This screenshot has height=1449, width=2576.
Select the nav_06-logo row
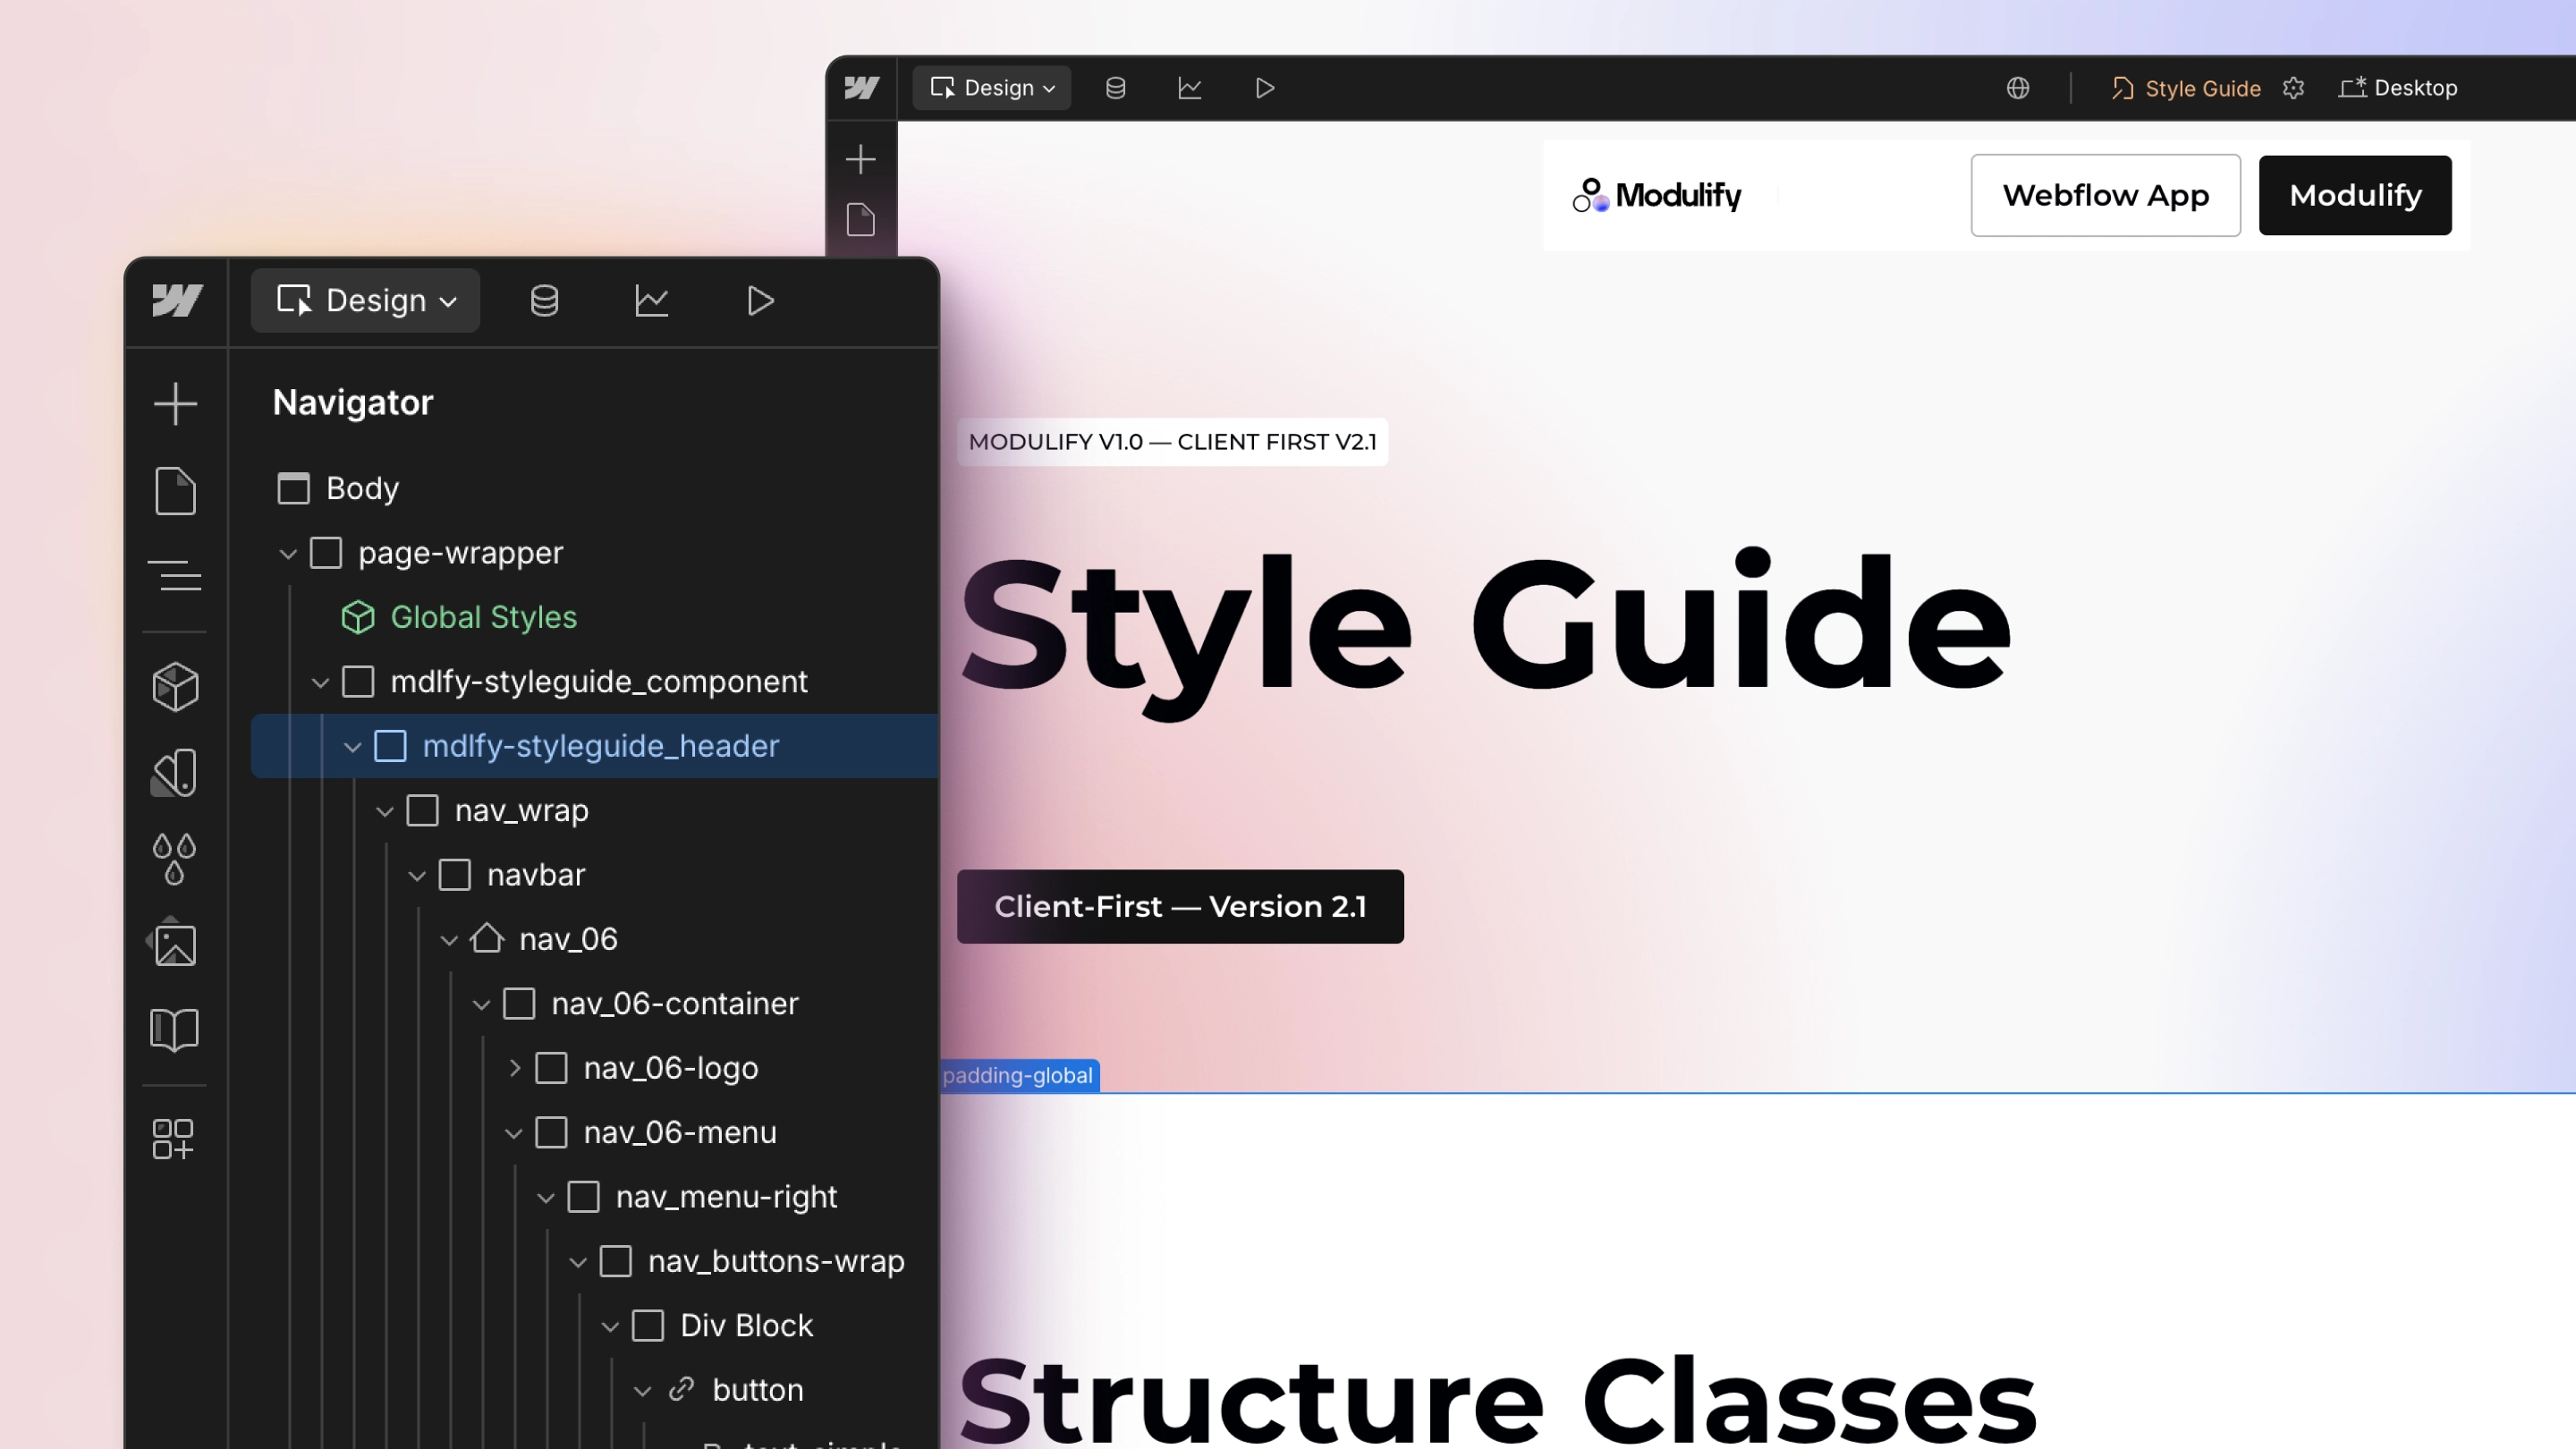(594, 1068)
